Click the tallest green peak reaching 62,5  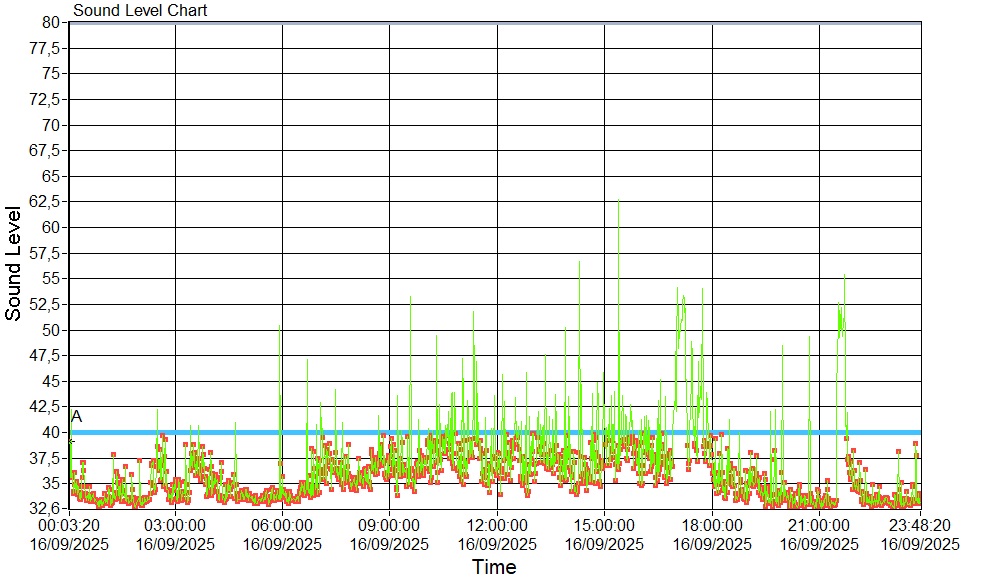(x=618, y=205)
